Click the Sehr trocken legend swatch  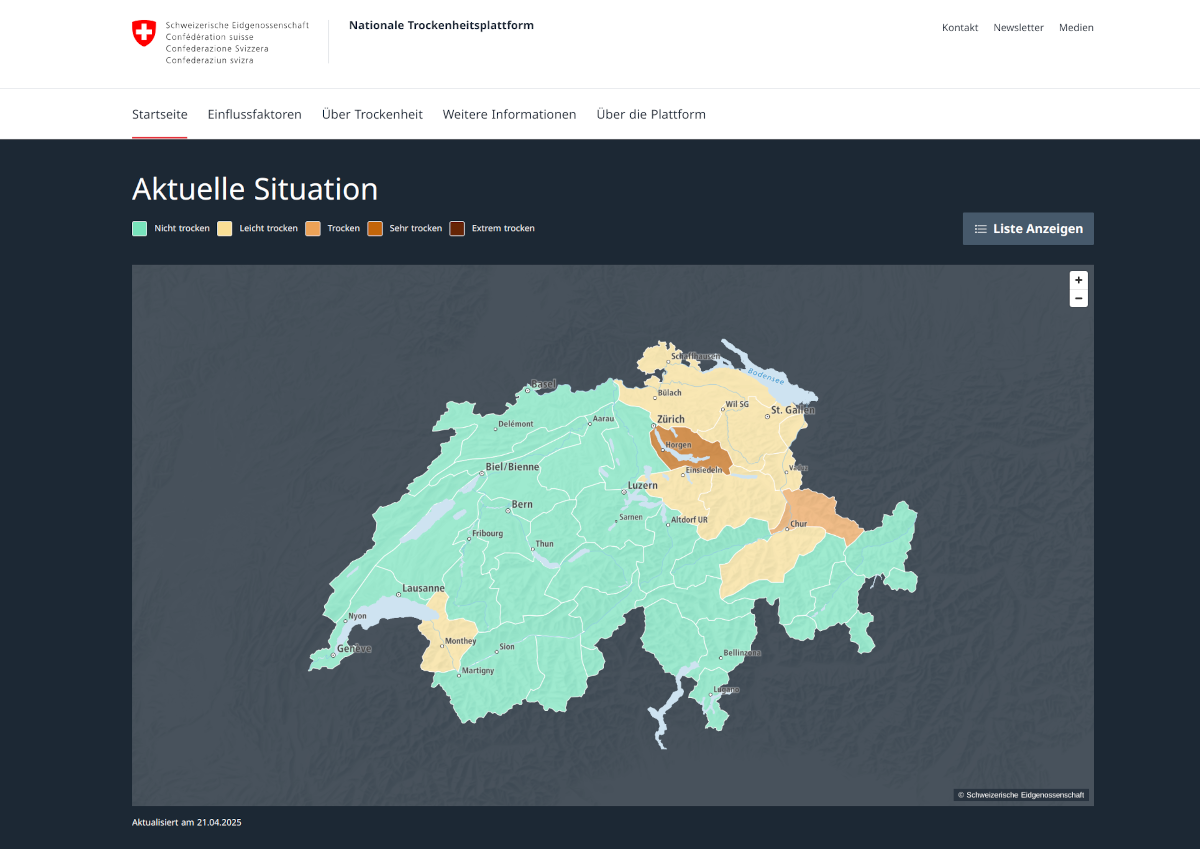click(375, 228)
